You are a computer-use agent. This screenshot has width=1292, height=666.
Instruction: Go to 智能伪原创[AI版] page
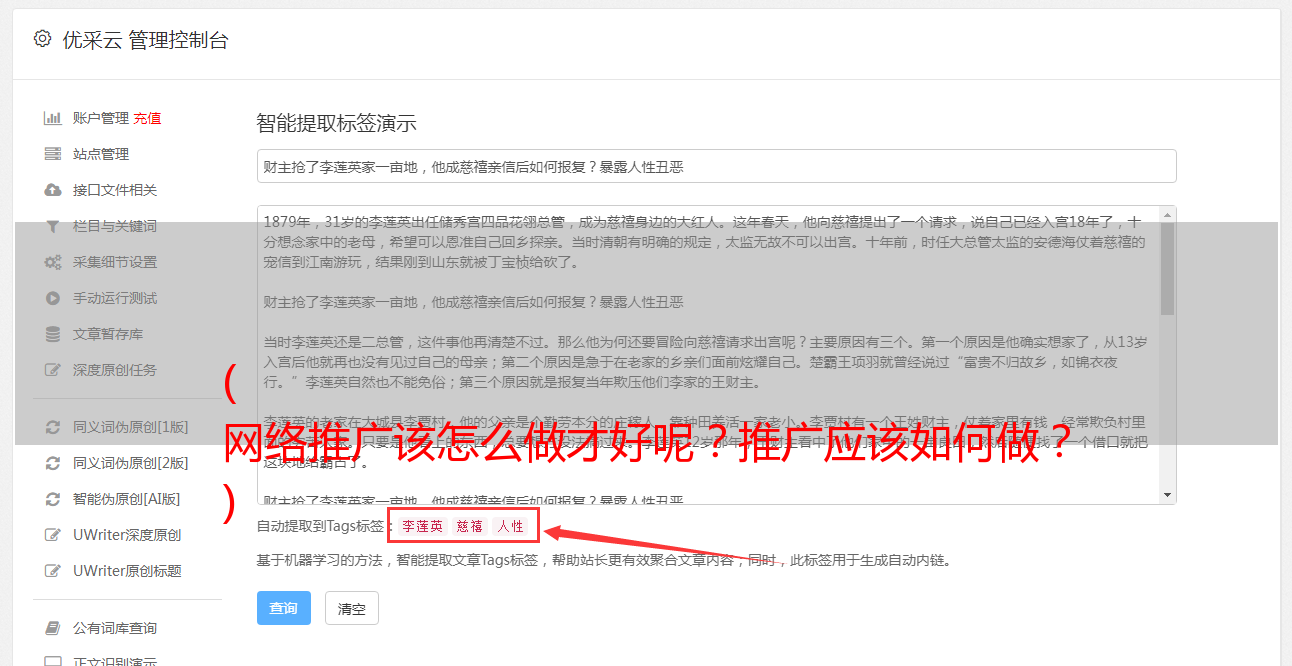coord(126,499)
